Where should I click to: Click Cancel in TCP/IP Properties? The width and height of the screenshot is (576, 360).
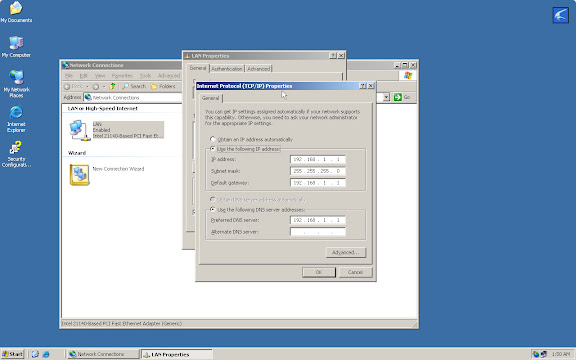pyautogui.click(x=355, y=272)
